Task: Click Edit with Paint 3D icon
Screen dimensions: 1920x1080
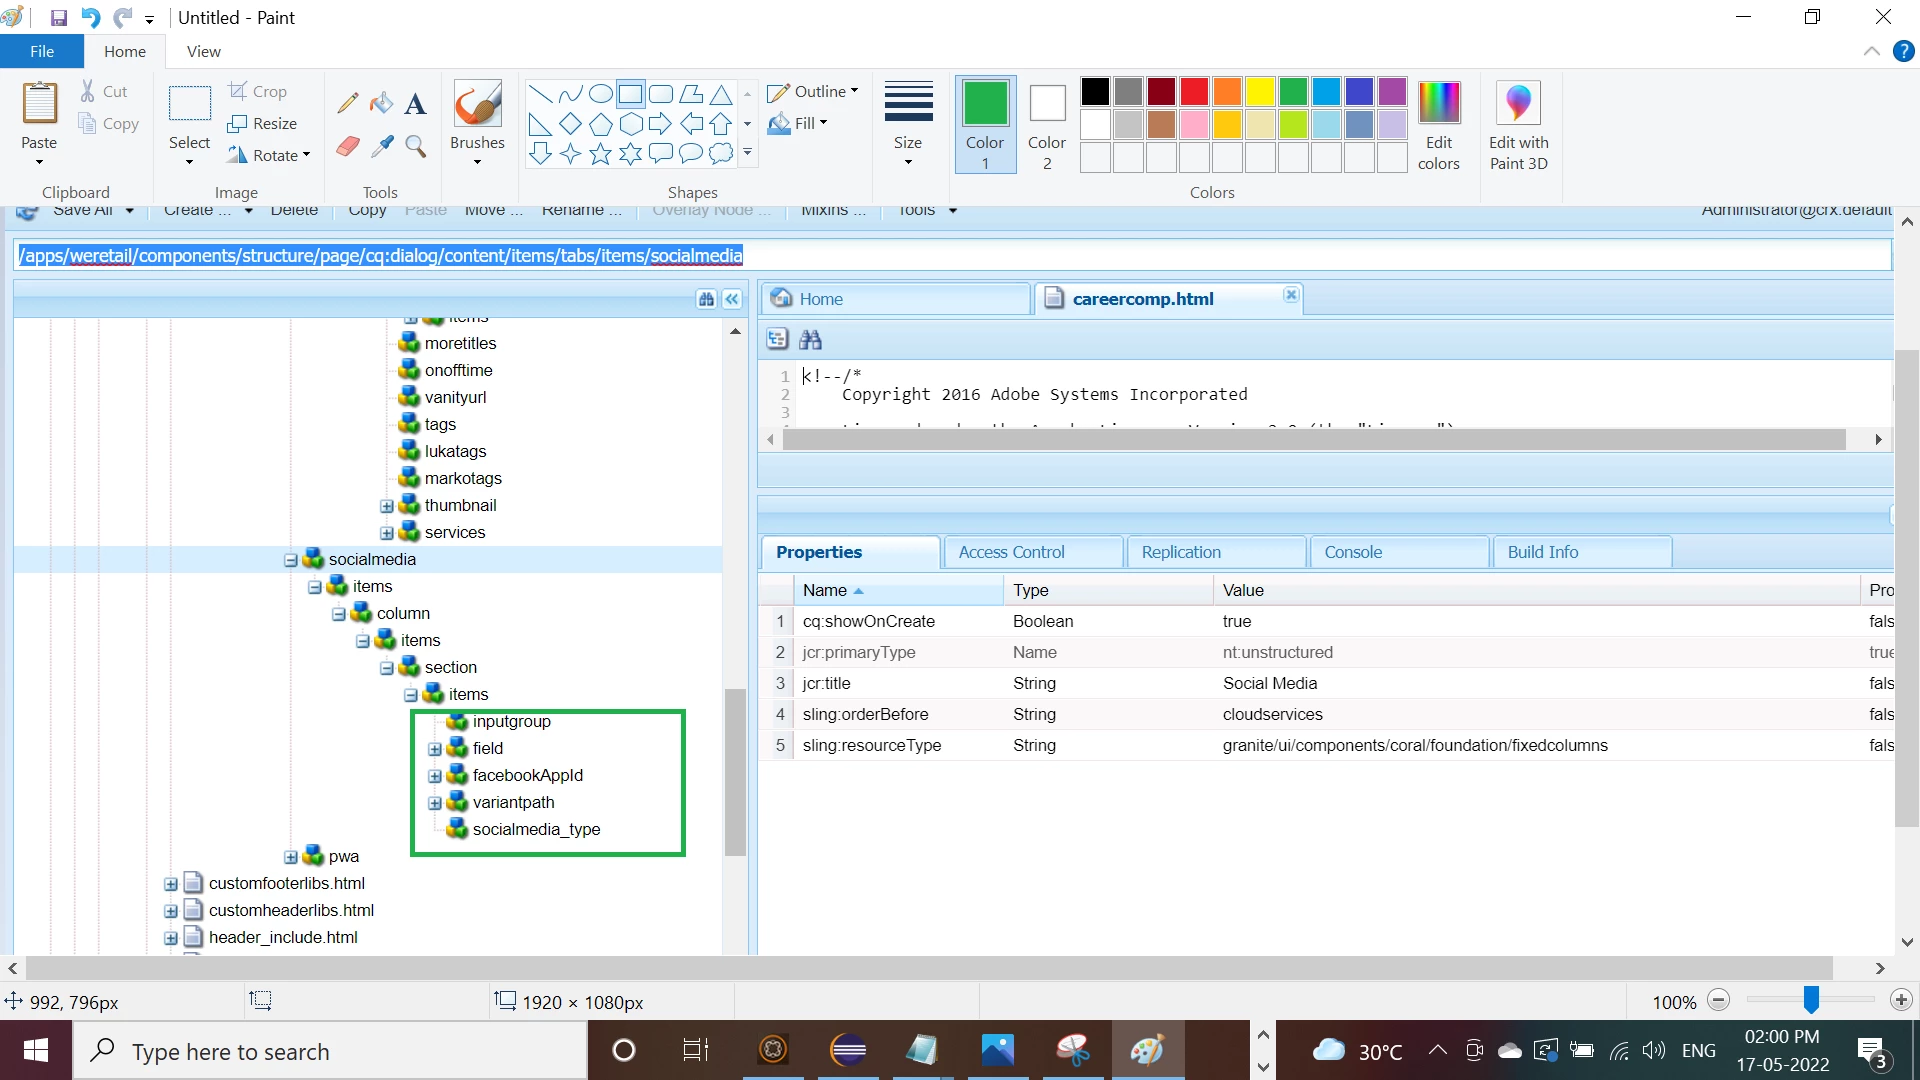Action: tap(1518, 125)
